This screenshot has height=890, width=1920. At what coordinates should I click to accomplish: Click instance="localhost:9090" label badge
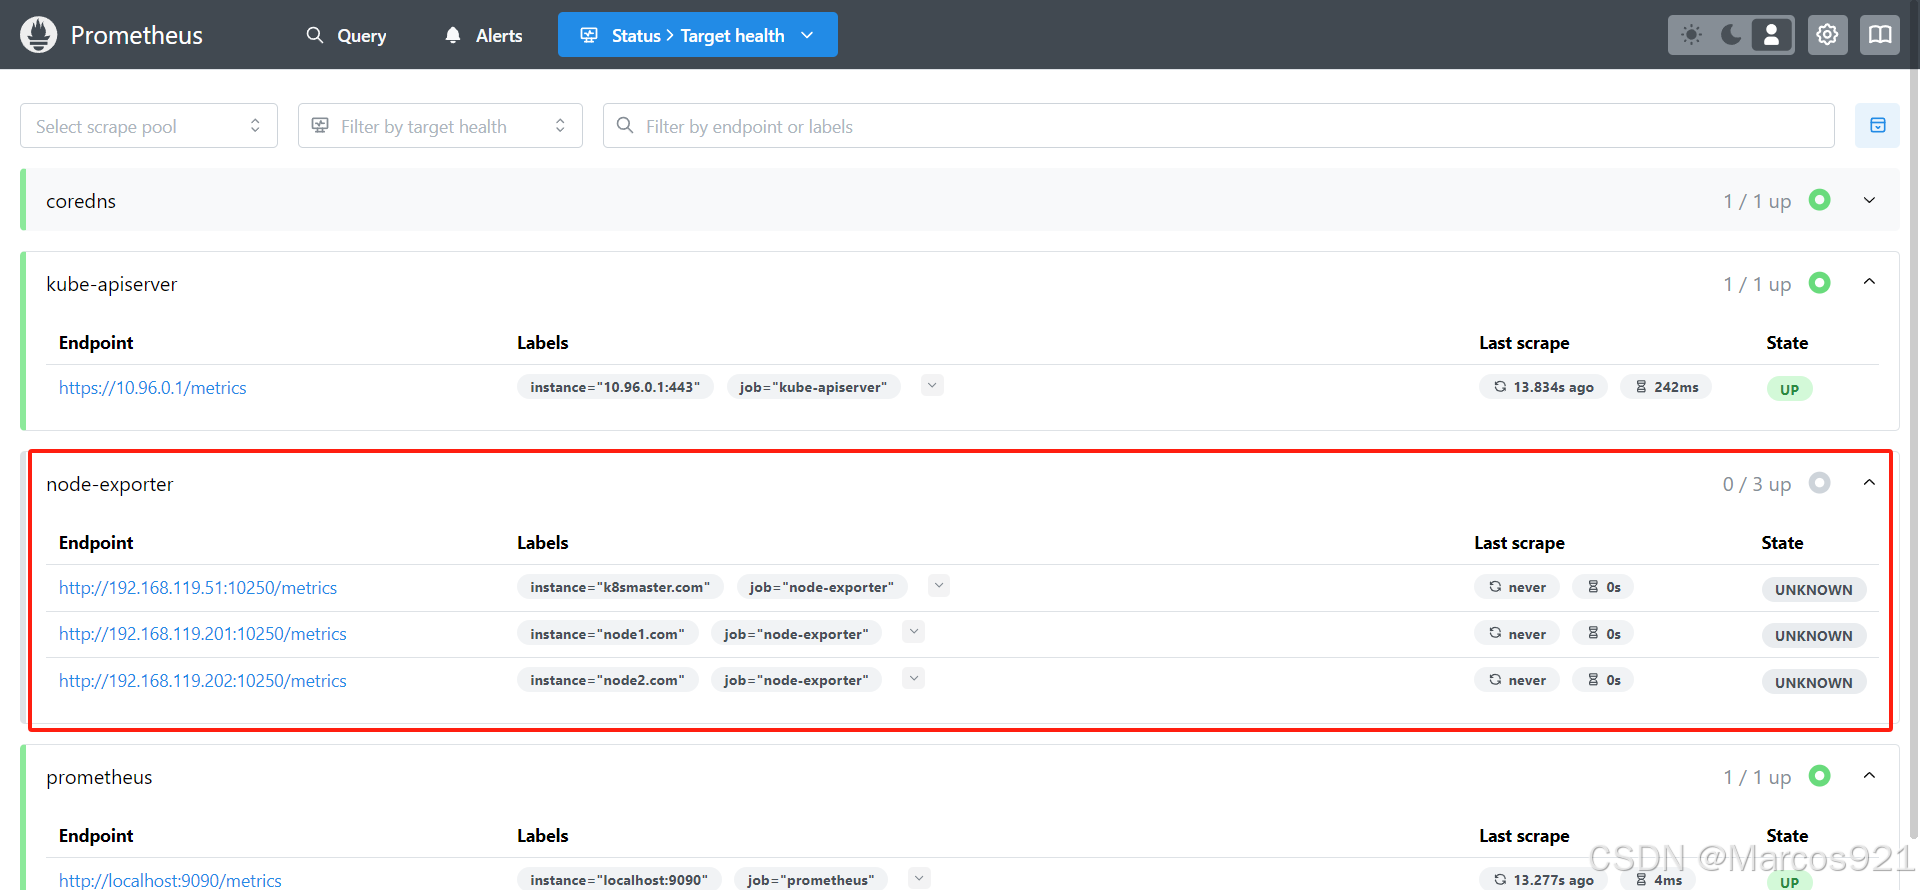coord(619,880)
